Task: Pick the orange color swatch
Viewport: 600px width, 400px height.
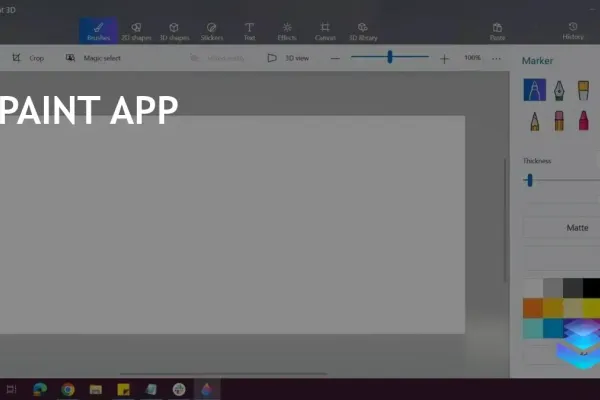Action: 533,309
